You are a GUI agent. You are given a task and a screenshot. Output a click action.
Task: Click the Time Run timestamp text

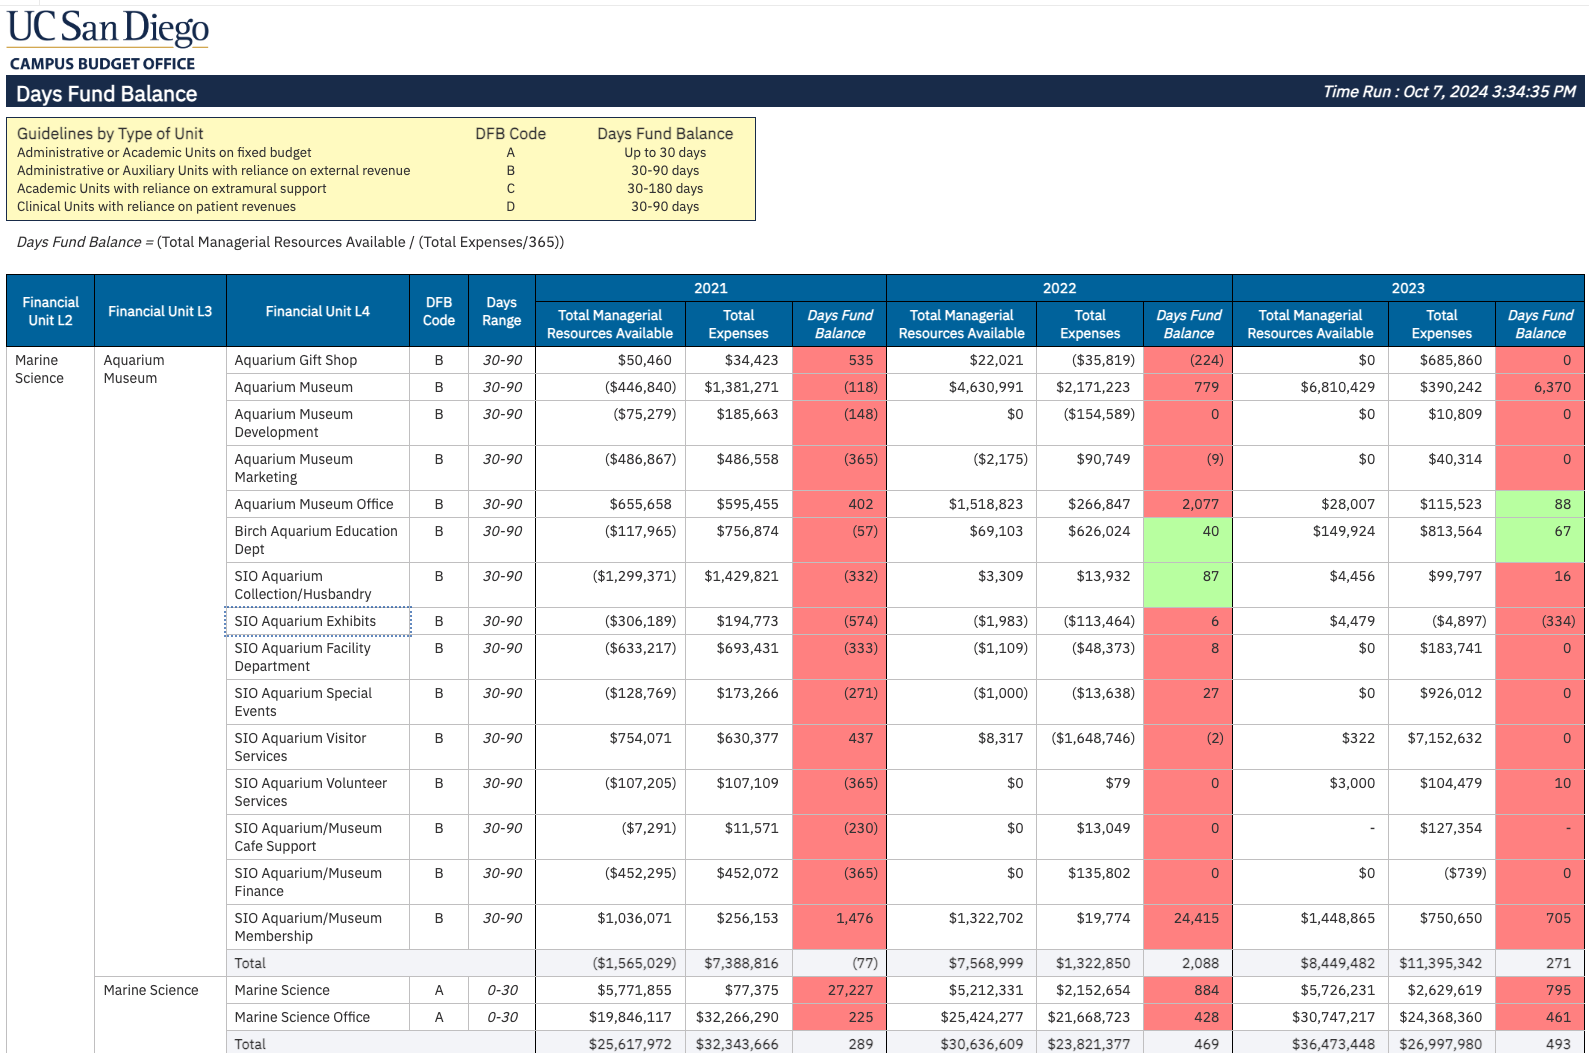point(1448,92)
